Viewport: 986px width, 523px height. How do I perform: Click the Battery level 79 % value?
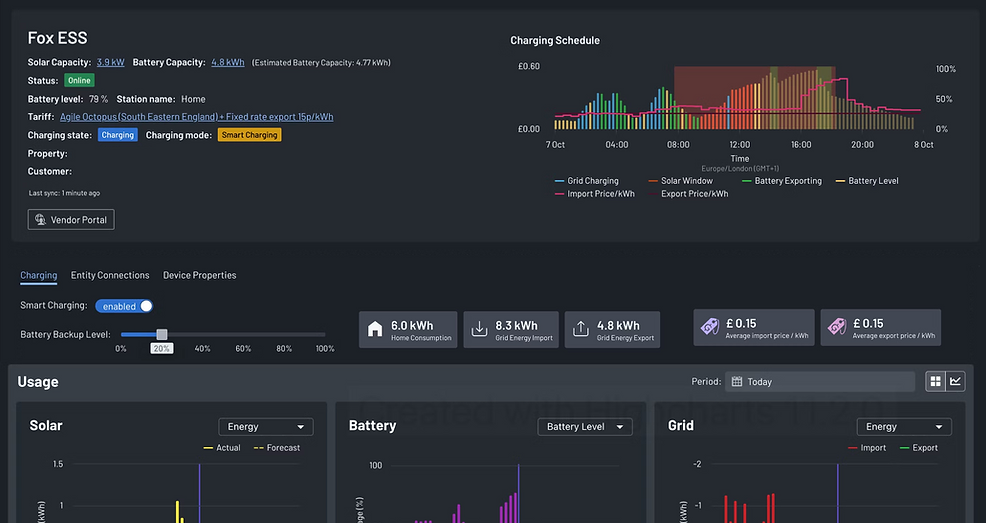[99, 99]
